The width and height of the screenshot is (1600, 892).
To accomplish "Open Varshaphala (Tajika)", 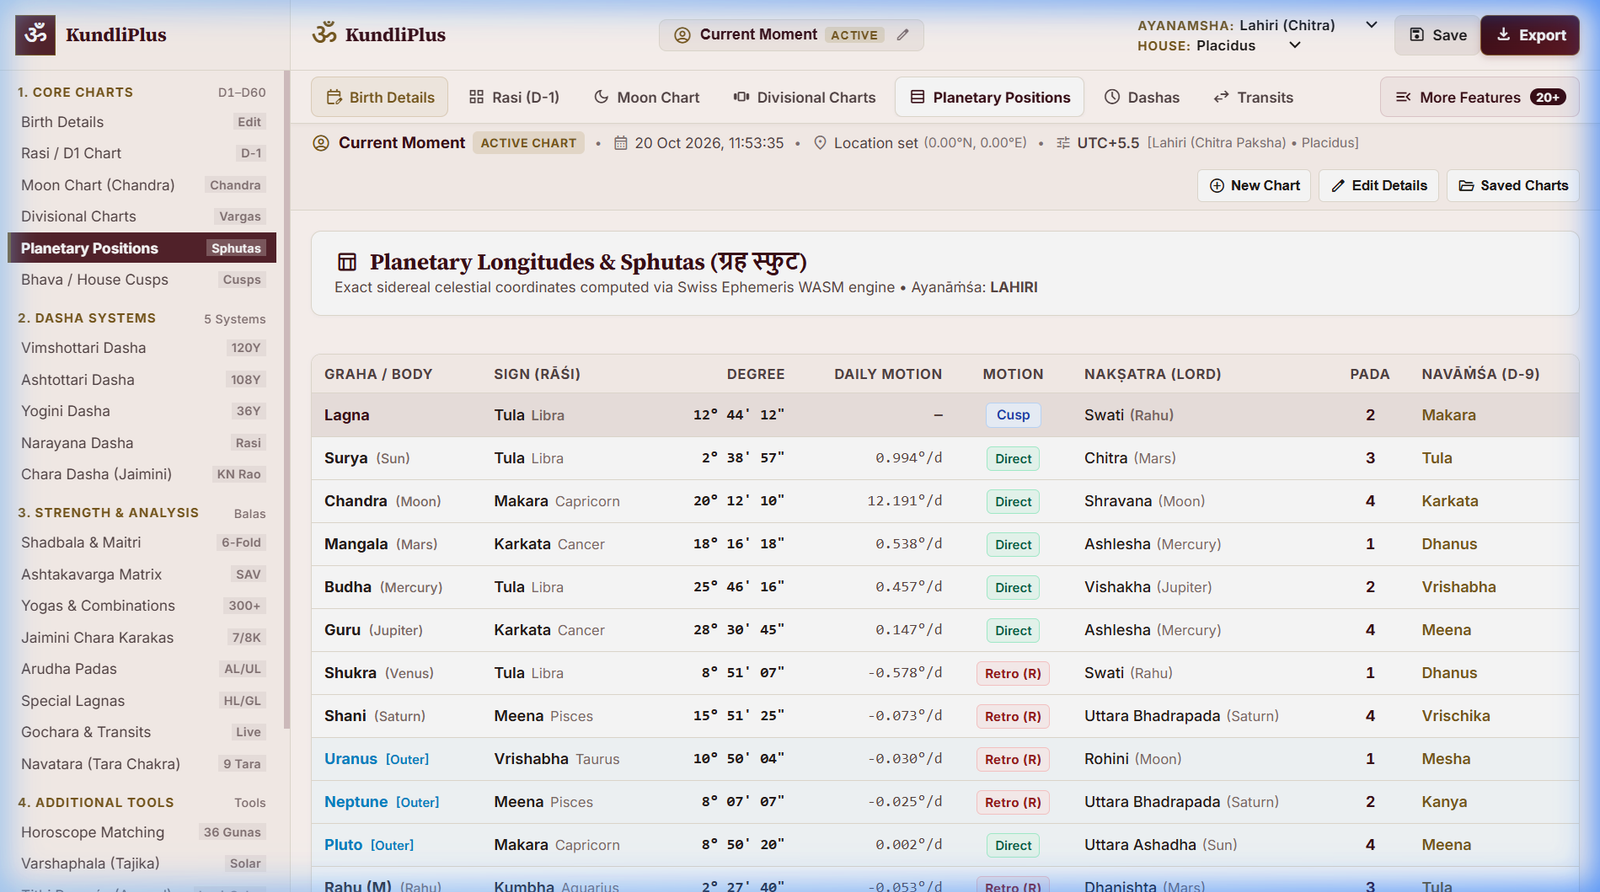I will click(142, 863).
